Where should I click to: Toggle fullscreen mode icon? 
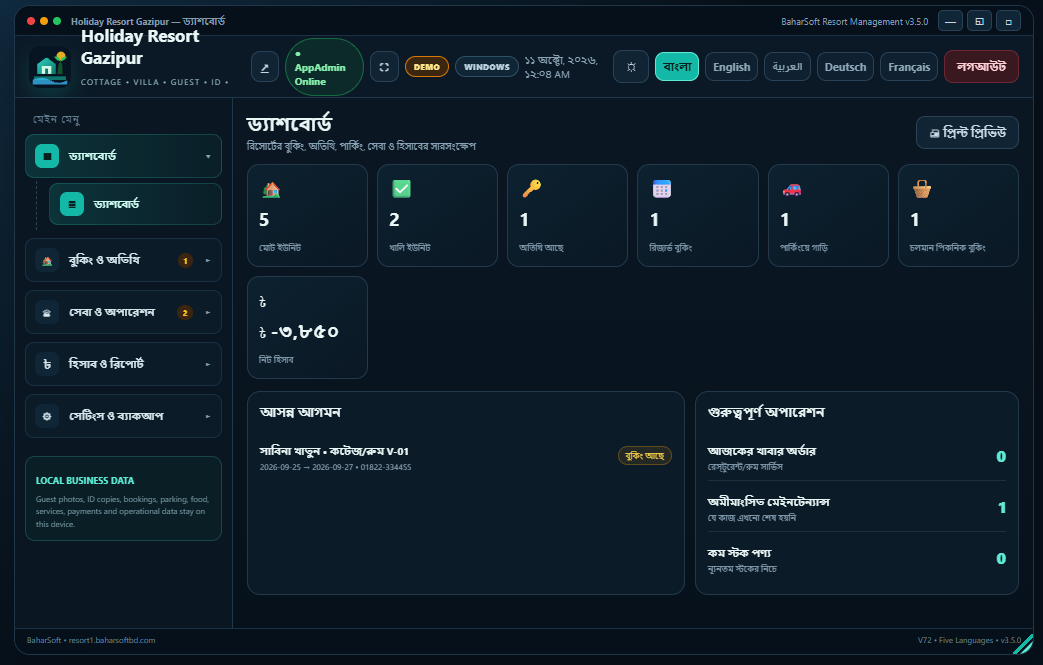tap(384, 67)
